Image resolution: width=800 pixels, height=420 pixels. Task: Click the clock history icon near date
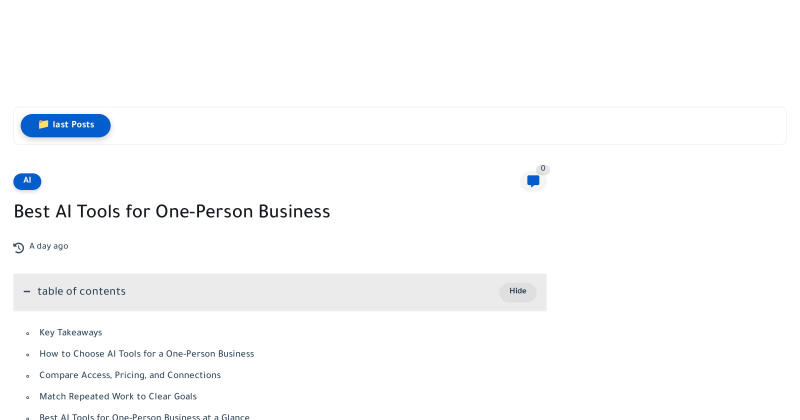click(19, 248)
